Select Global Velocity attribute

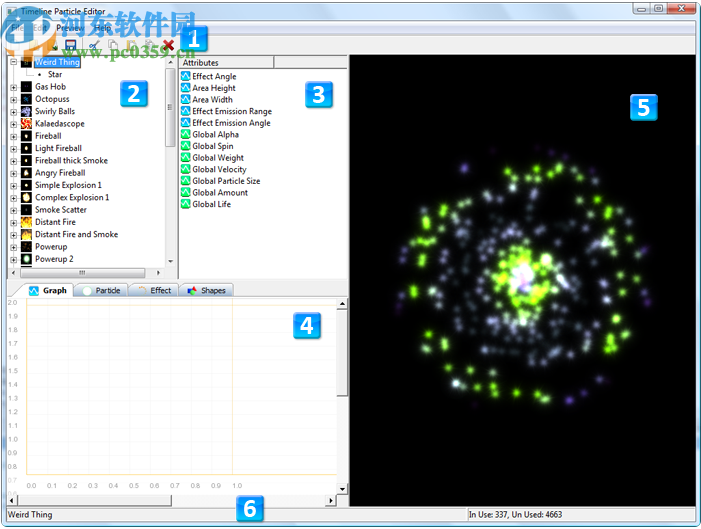click(219, 169)
